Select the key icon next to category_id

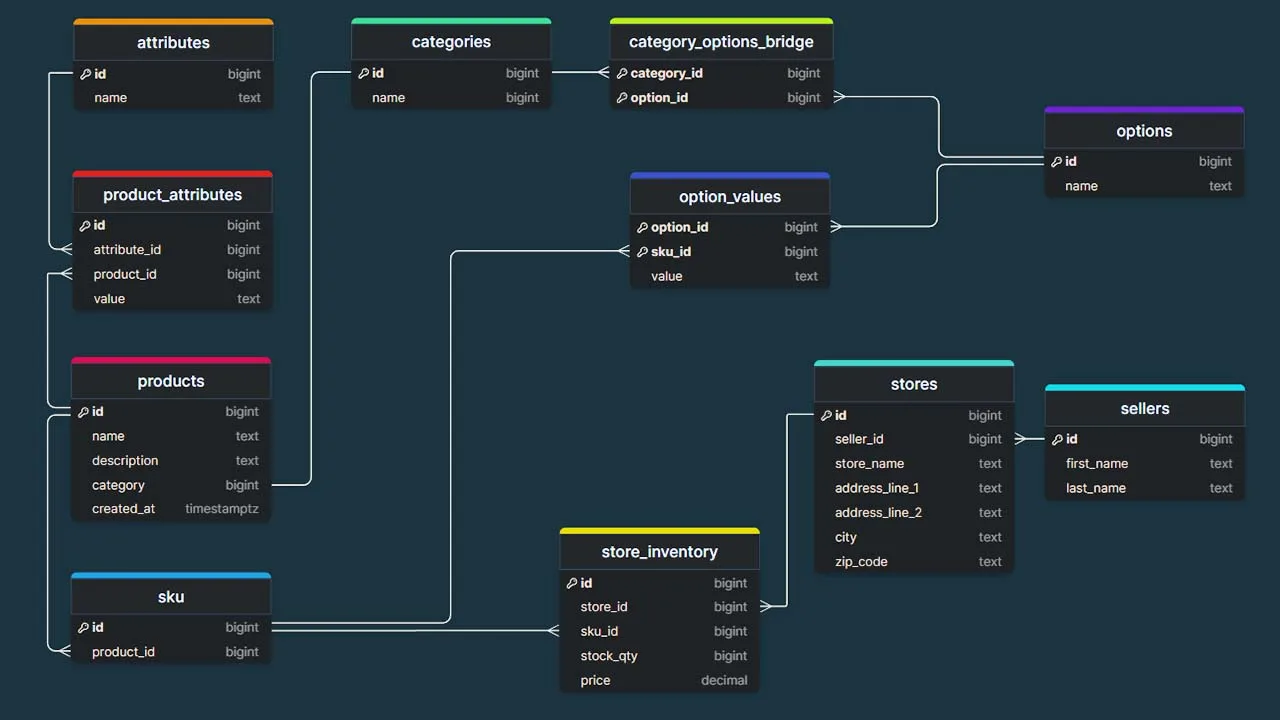coord(622,73)
